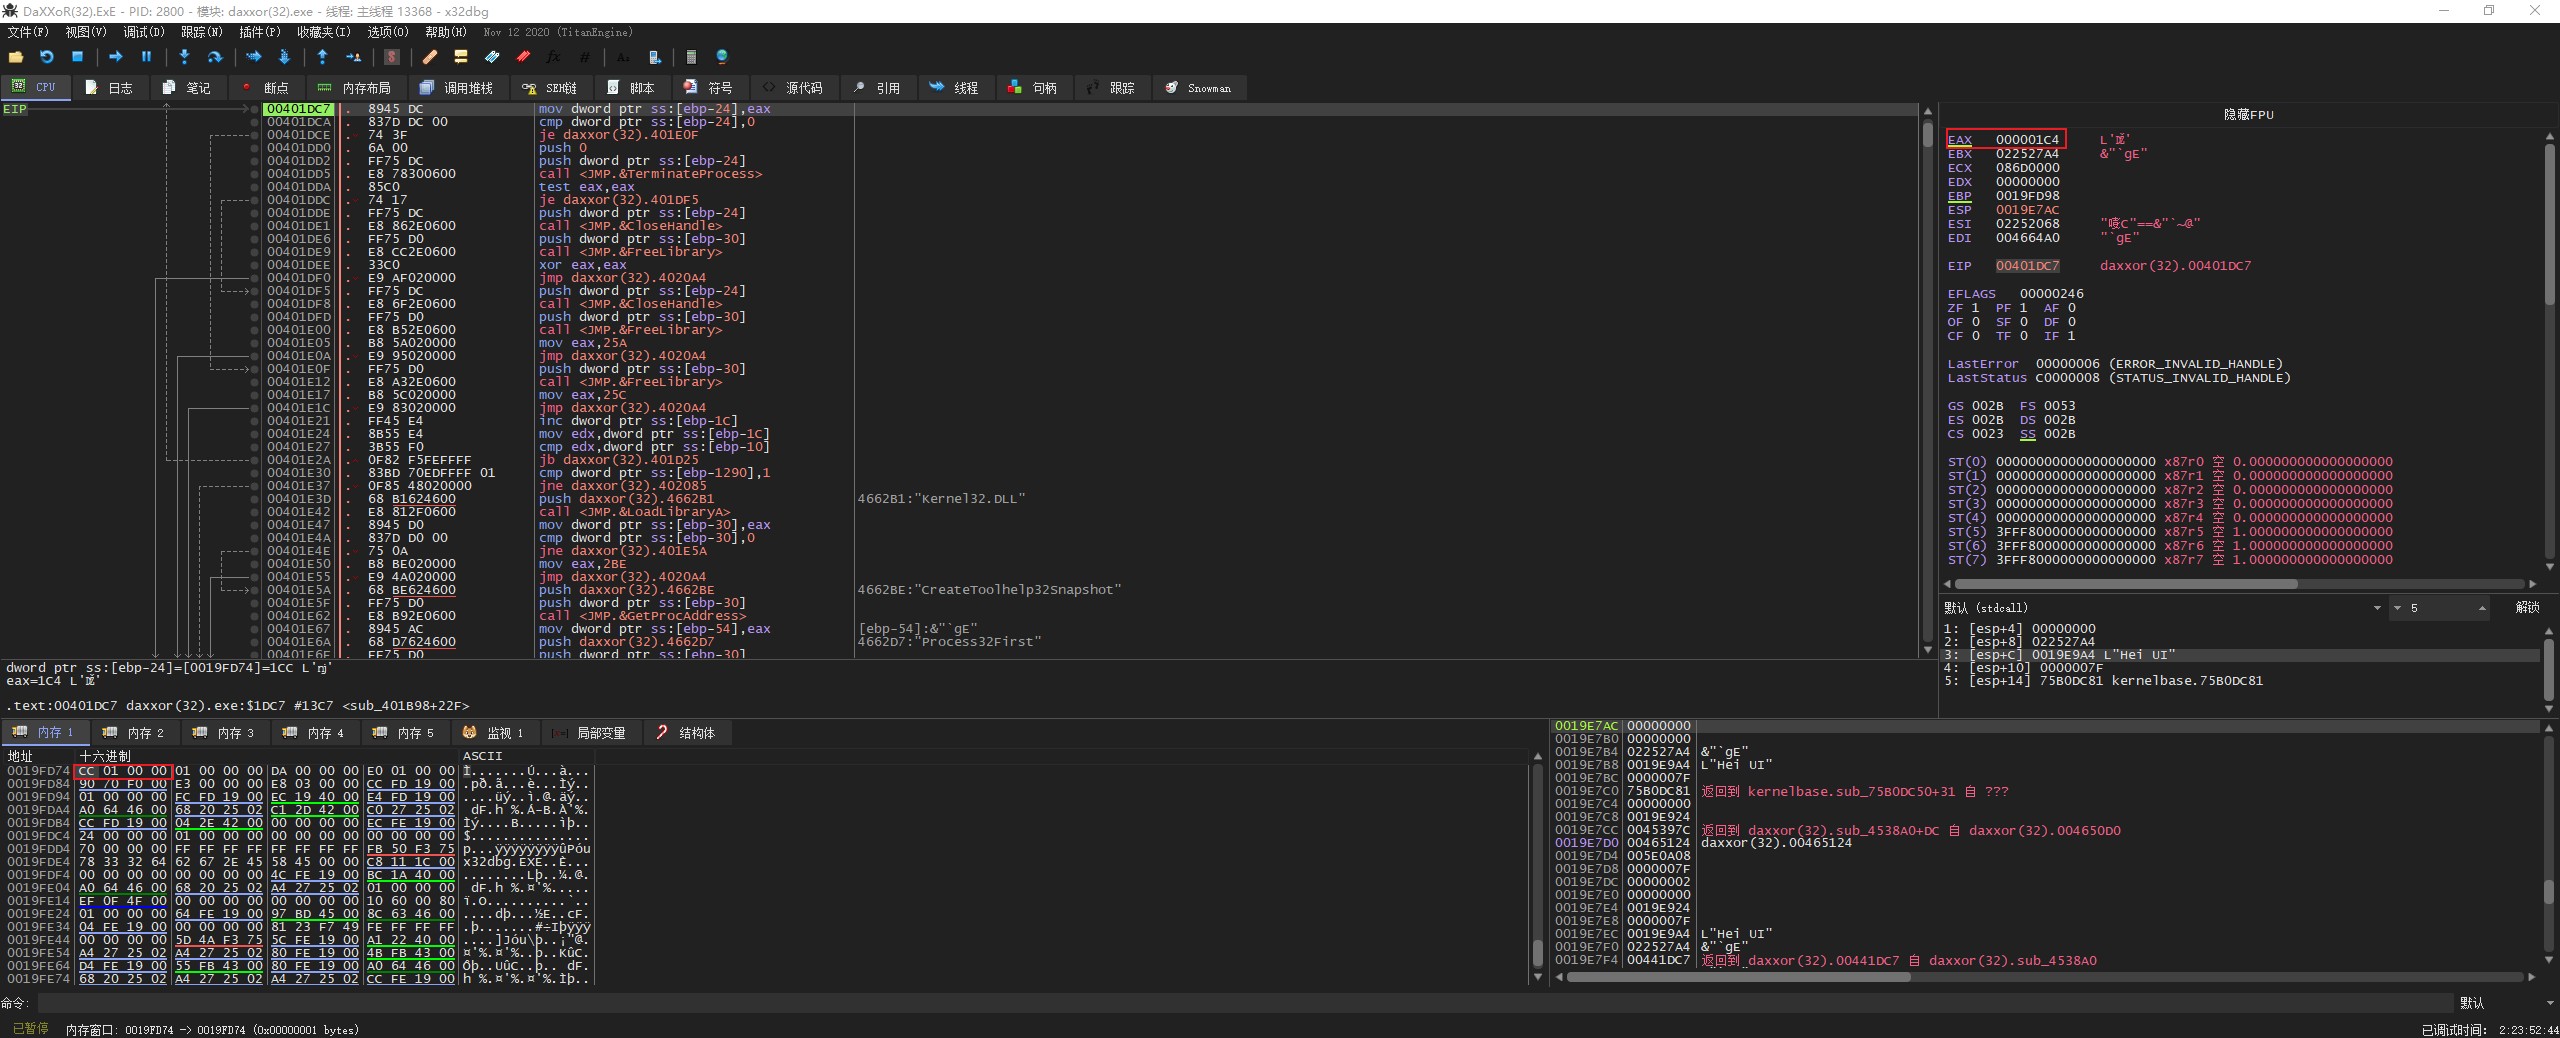This screenshot has width=2560, height=1038.
Task: Click the open file folder icon
Action: click(x=16, y=57)
